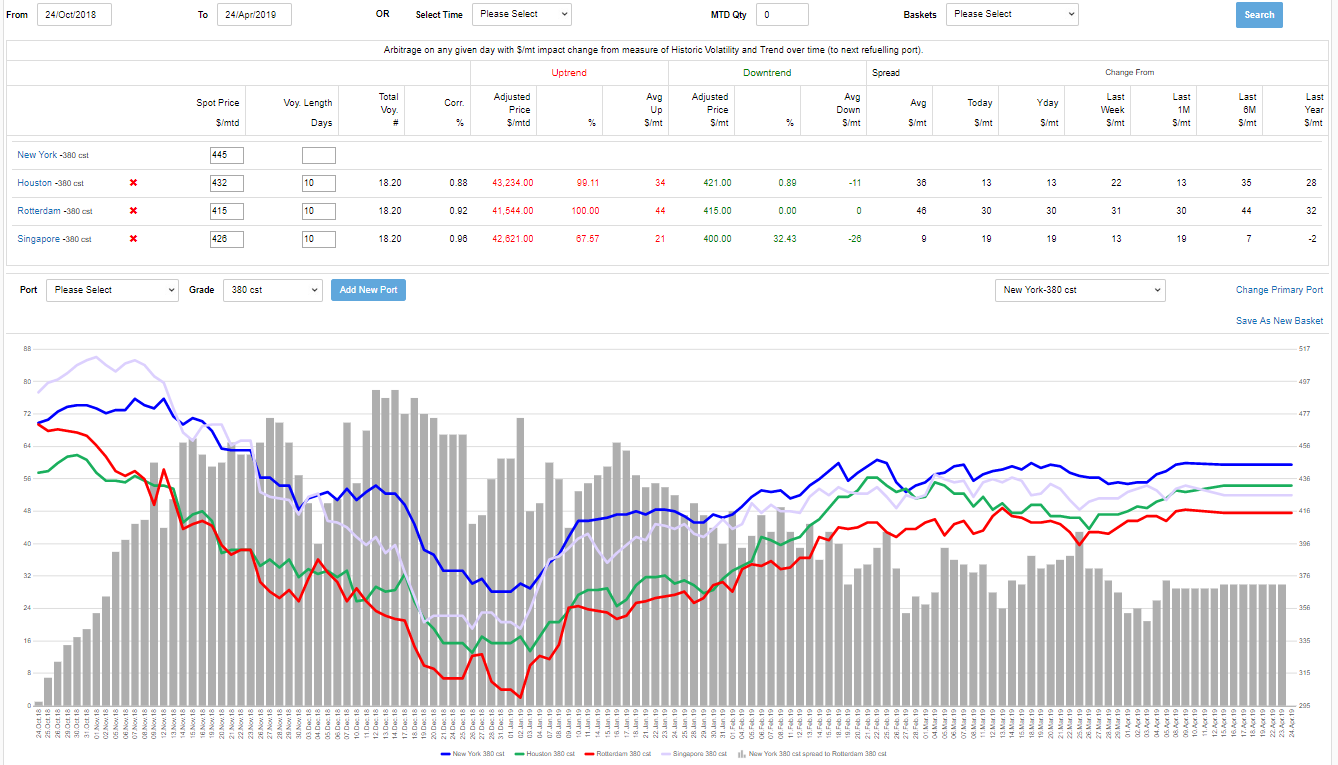Select Houston downtrend adjusted price 421.00

coord(717,183)
